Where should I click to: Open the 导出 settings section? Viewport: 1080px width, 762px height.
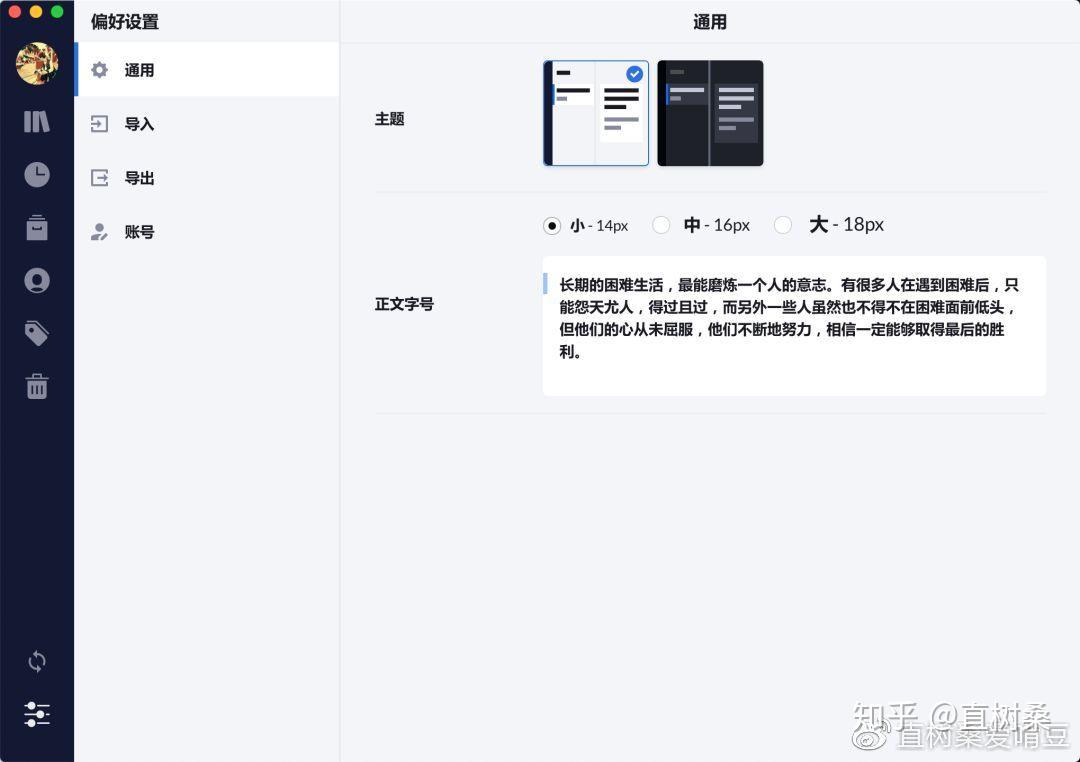207,178
